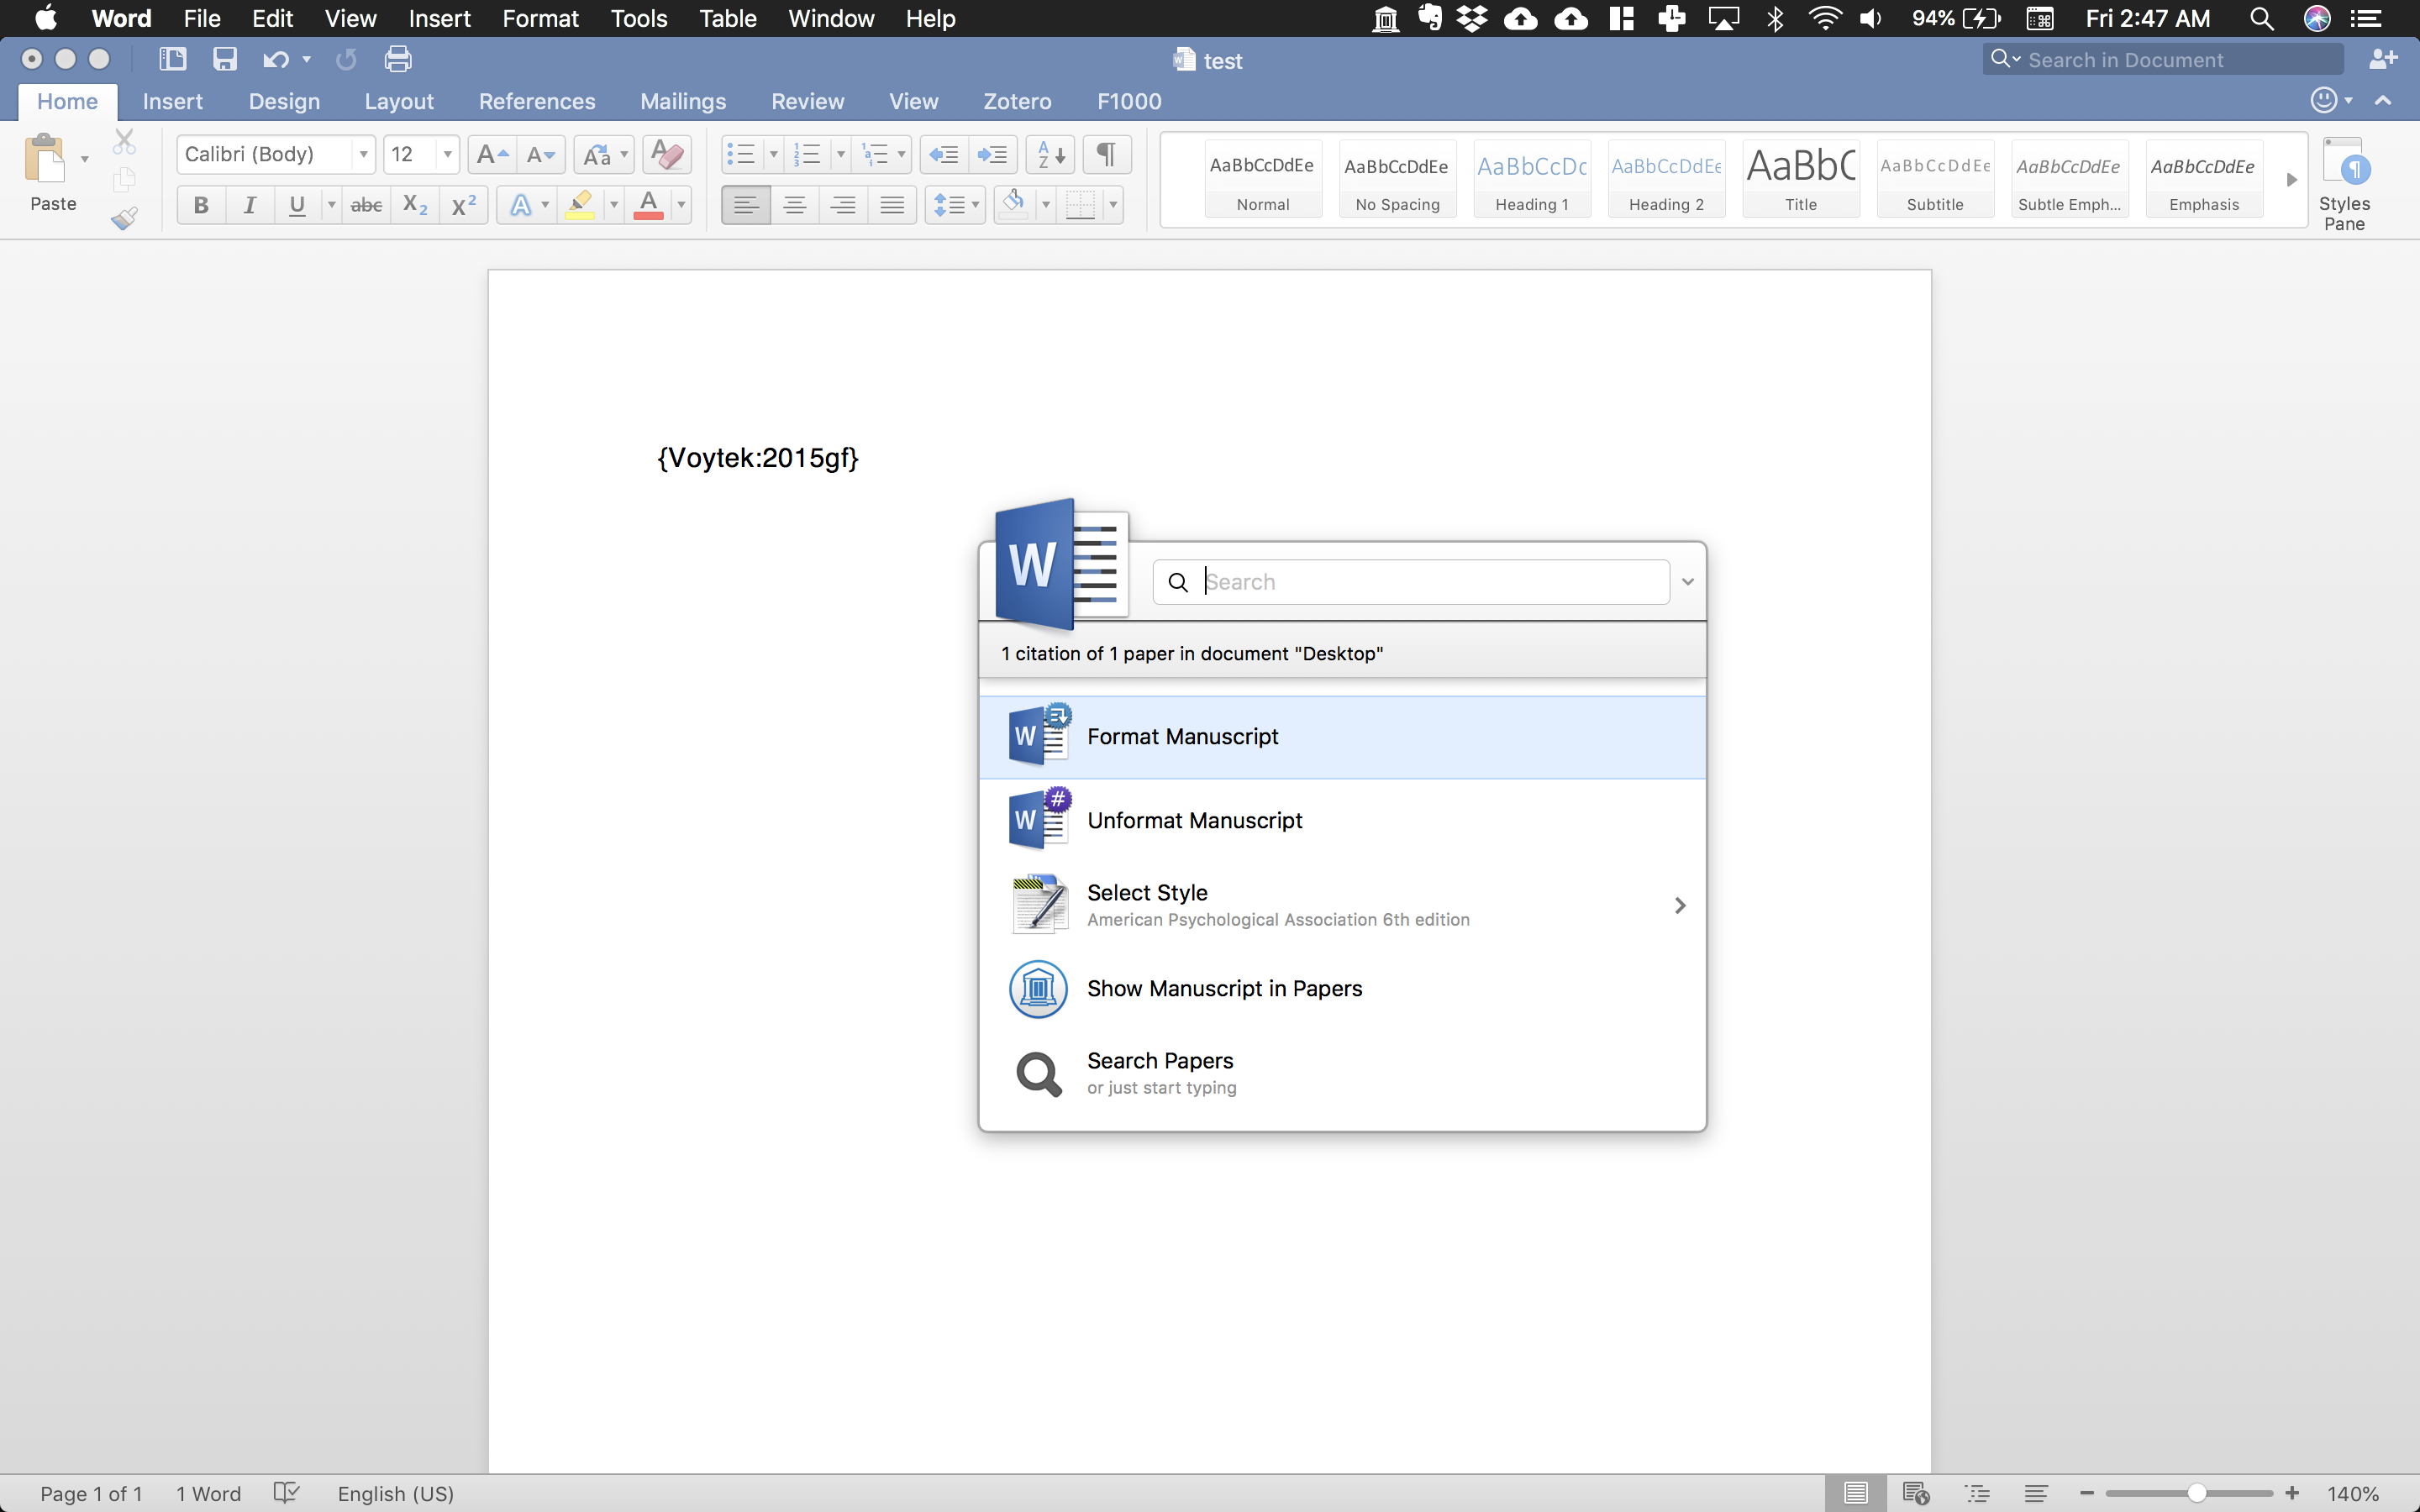This screenshot has height=1512, width=2420.
Task: Click Show Manuscript in Papers
Action: coord(1342,989)
